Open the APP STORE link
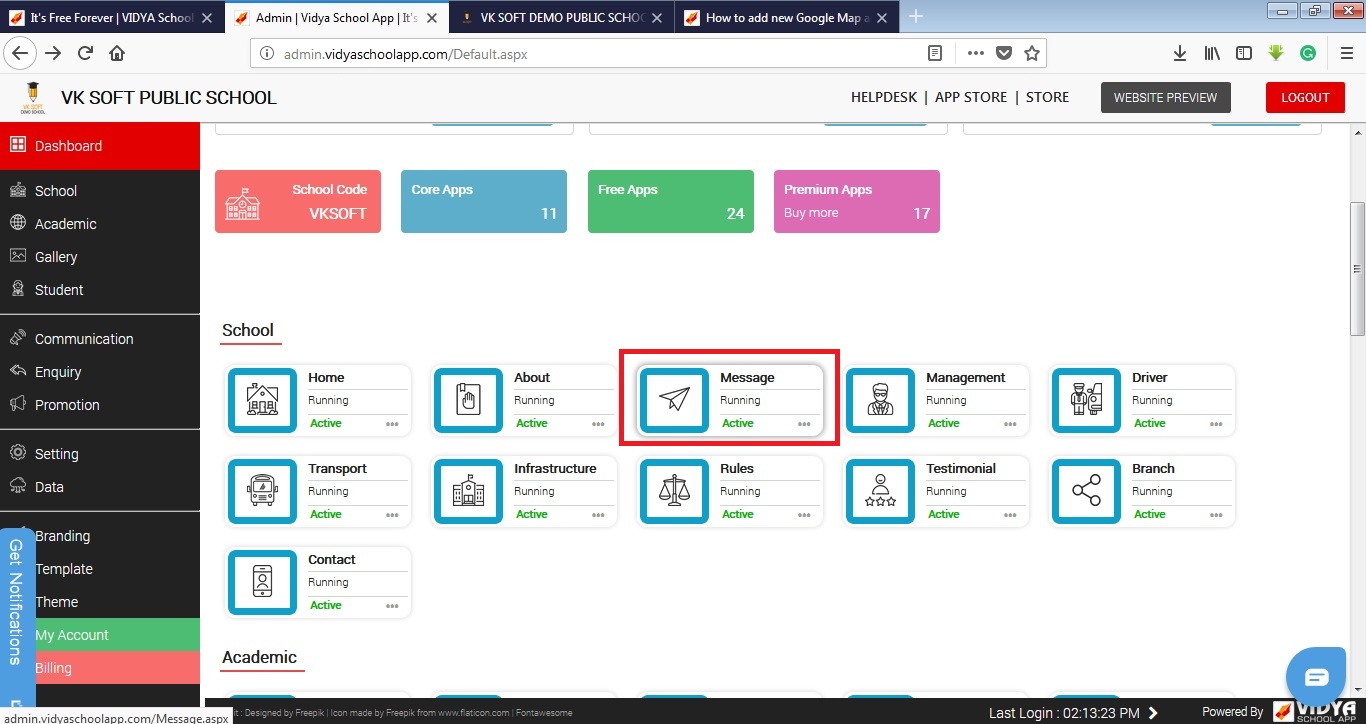1366x724 pixels. tap(971, 97)
